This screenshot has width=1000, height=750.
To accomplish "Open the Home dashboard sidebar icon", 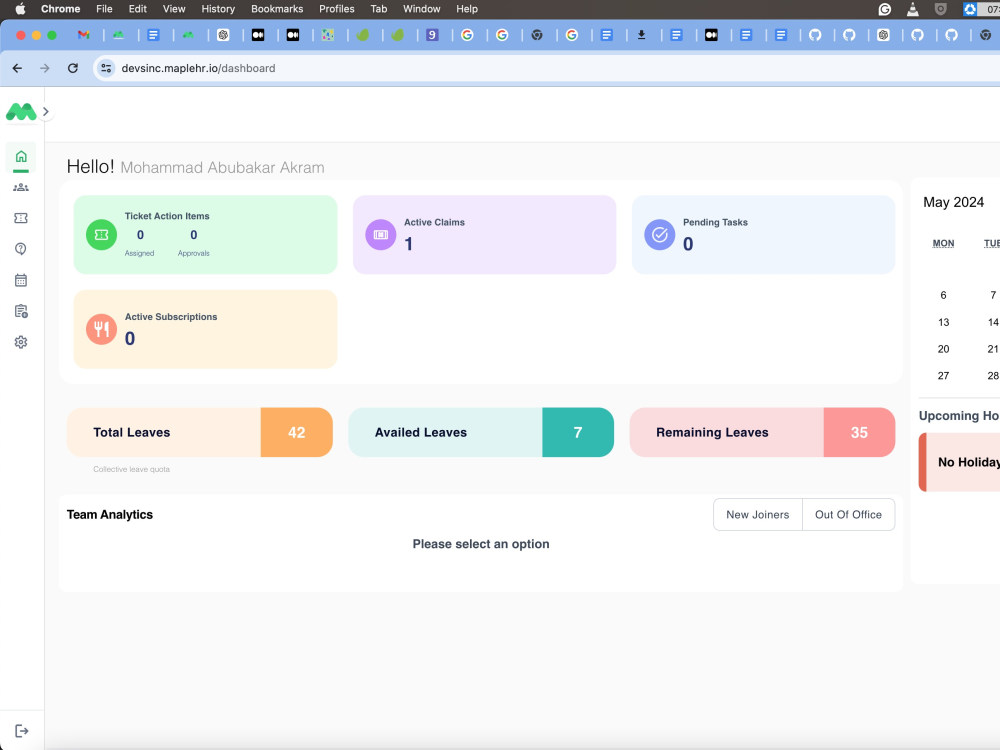I will click(x=21, y=156).
